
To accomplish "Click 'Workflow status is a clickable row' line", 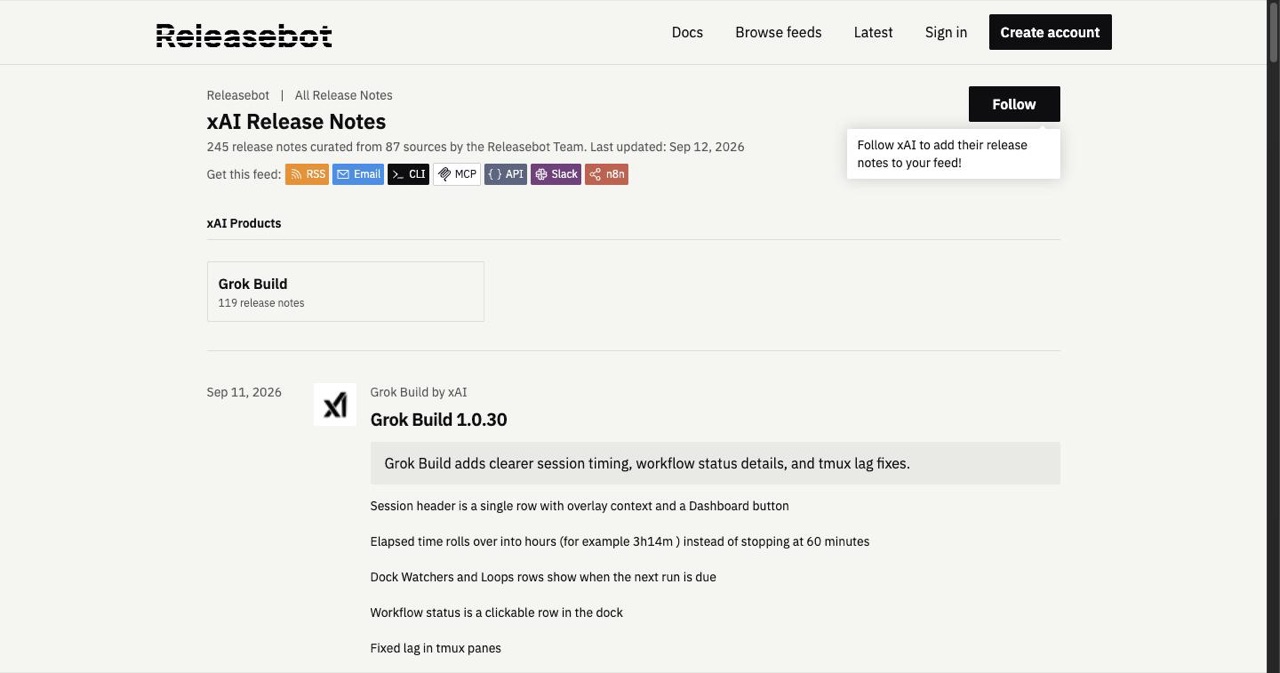I will (496, 612).
